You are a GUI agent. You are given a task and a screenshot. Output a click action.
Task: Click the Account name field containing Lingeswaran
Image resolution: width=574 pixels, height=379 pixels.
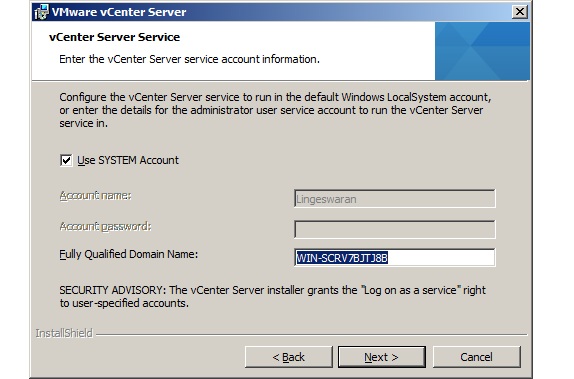395,199
